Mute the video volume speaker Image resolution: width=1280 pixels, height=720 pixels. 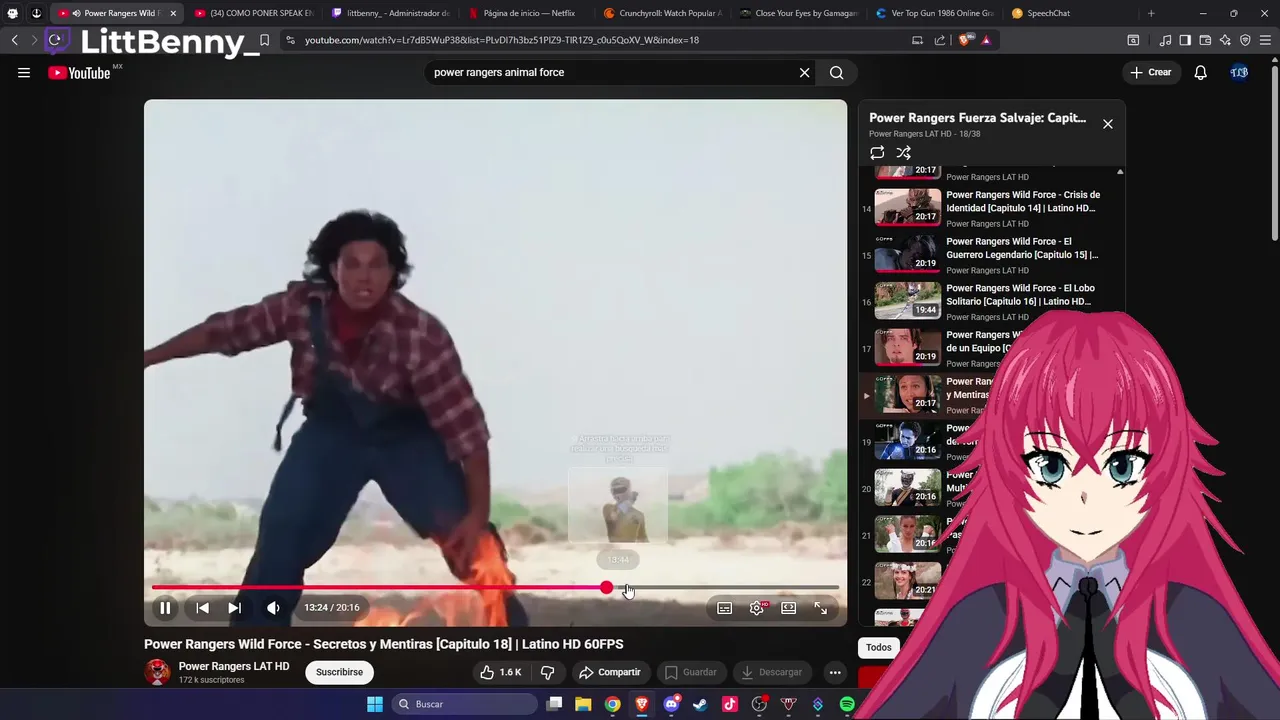coord(273,608)
